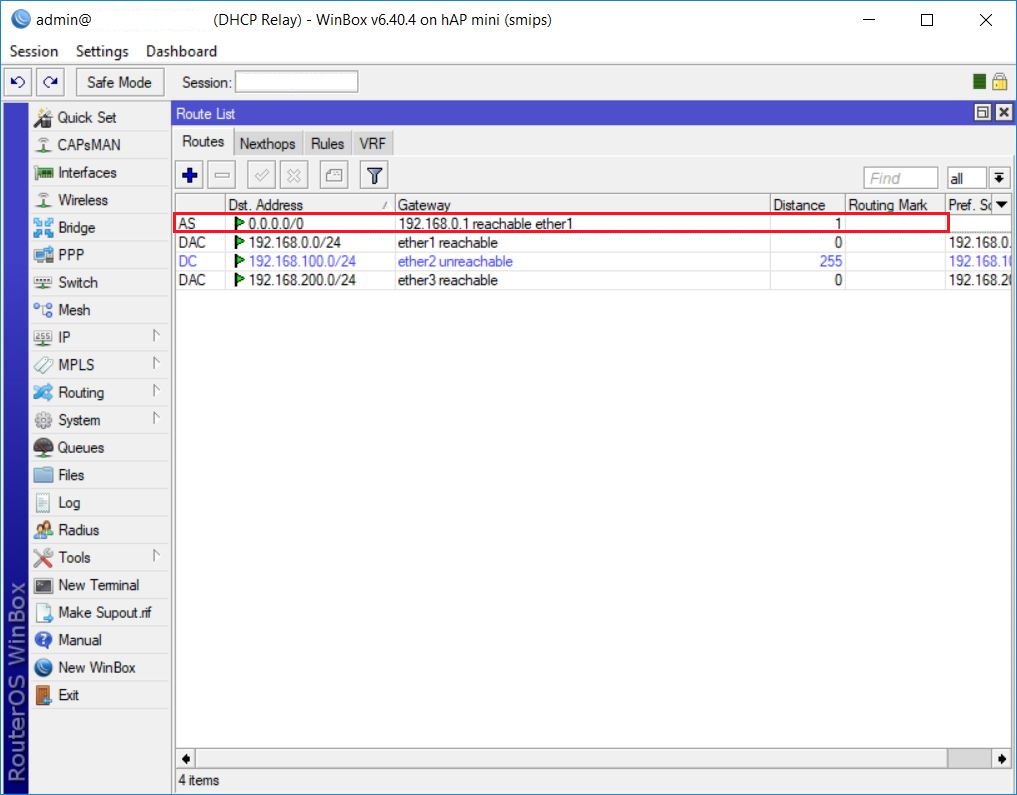1017x795 pixels.
Task: Close the Route List panel
Action: point(1003,113)
